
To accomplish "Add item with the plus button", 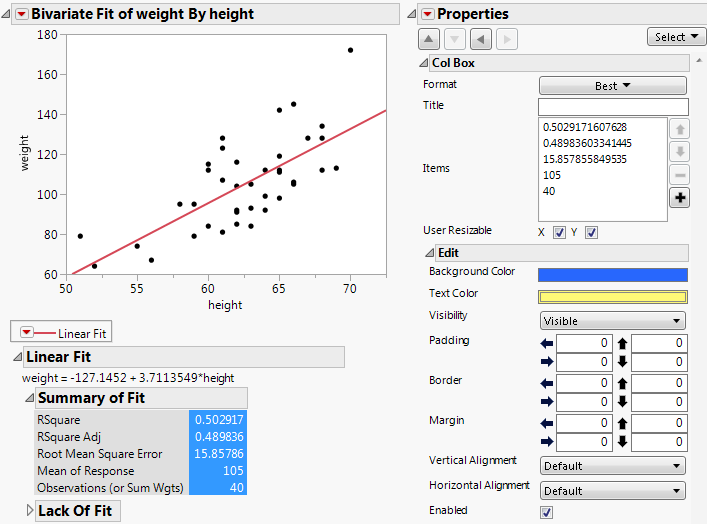I will pos(679,198).
